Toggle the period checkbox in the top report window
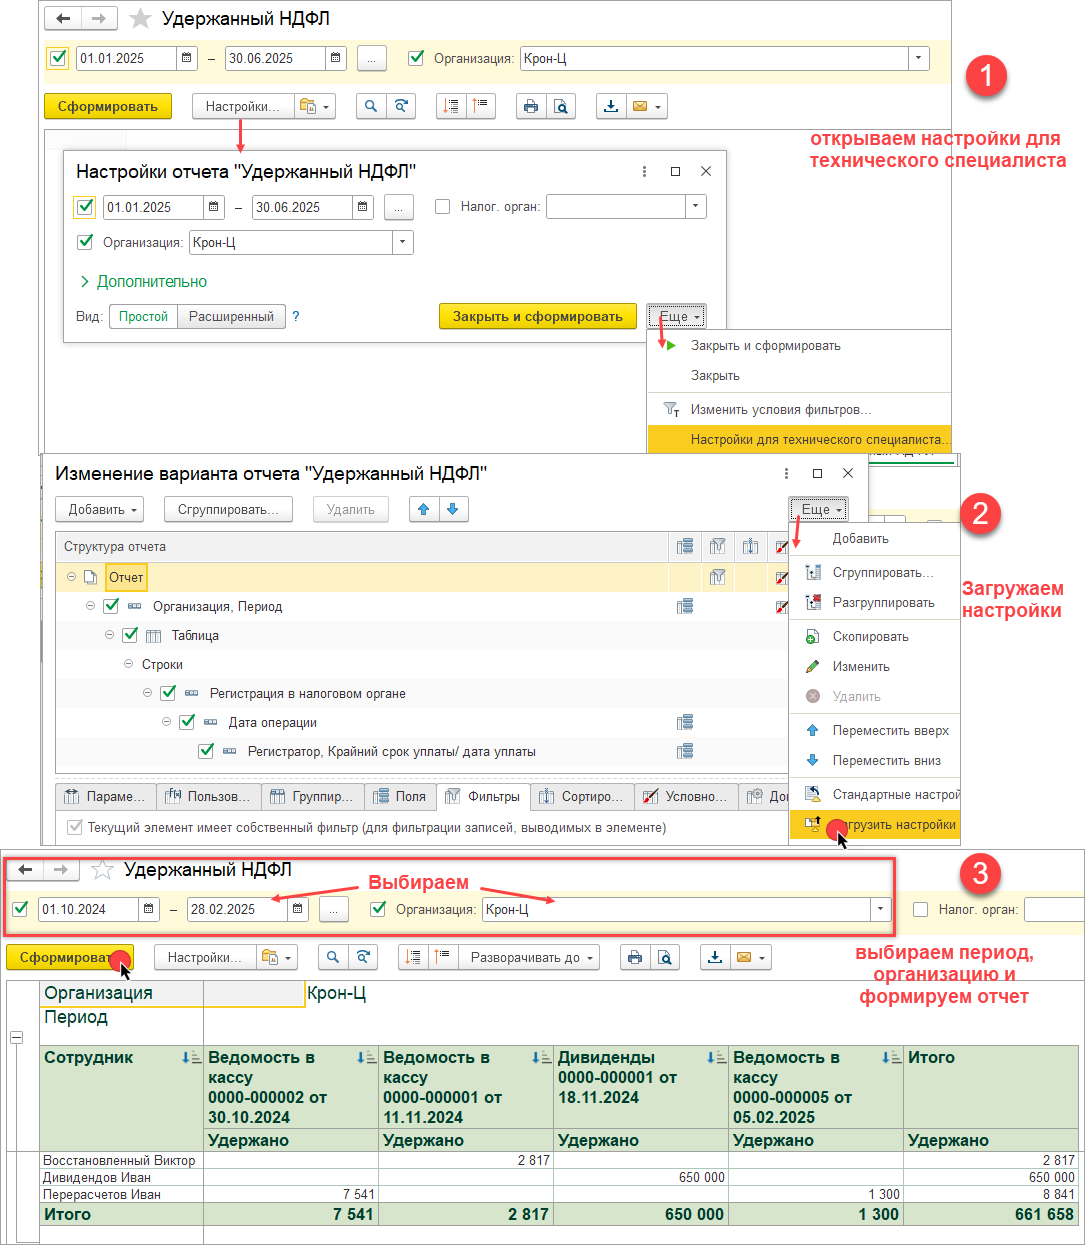This screenshot has height=1245, width=1085. (58, 58)
